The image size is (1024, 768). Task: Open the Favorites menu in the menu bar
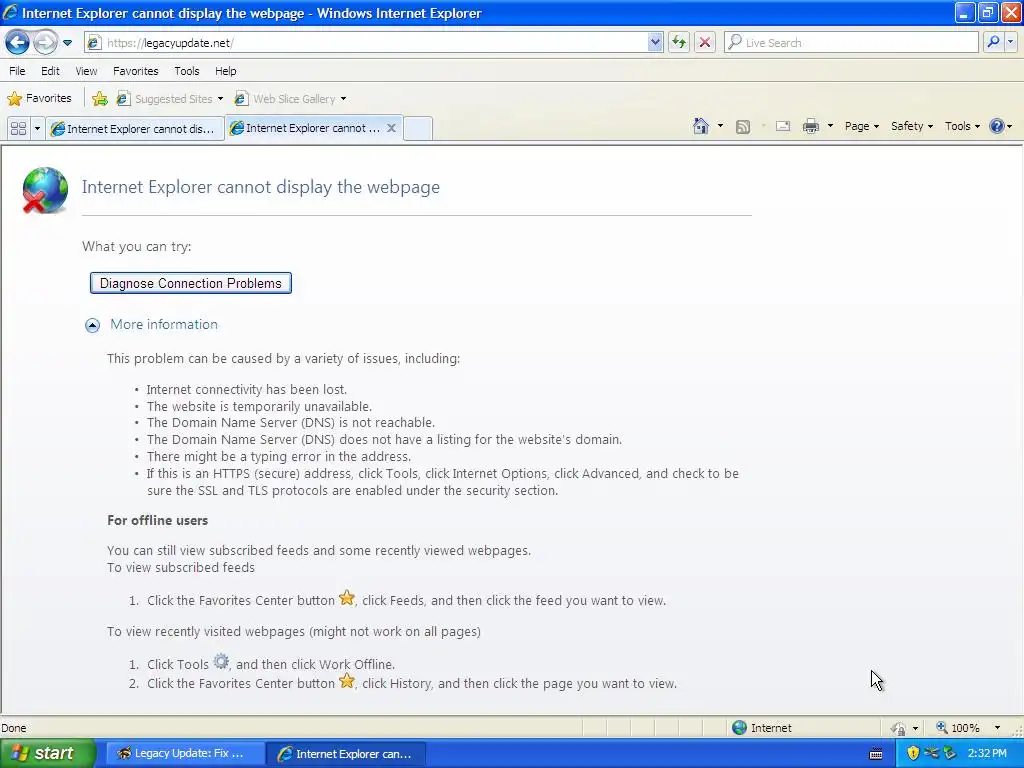[x=136, y=71]
